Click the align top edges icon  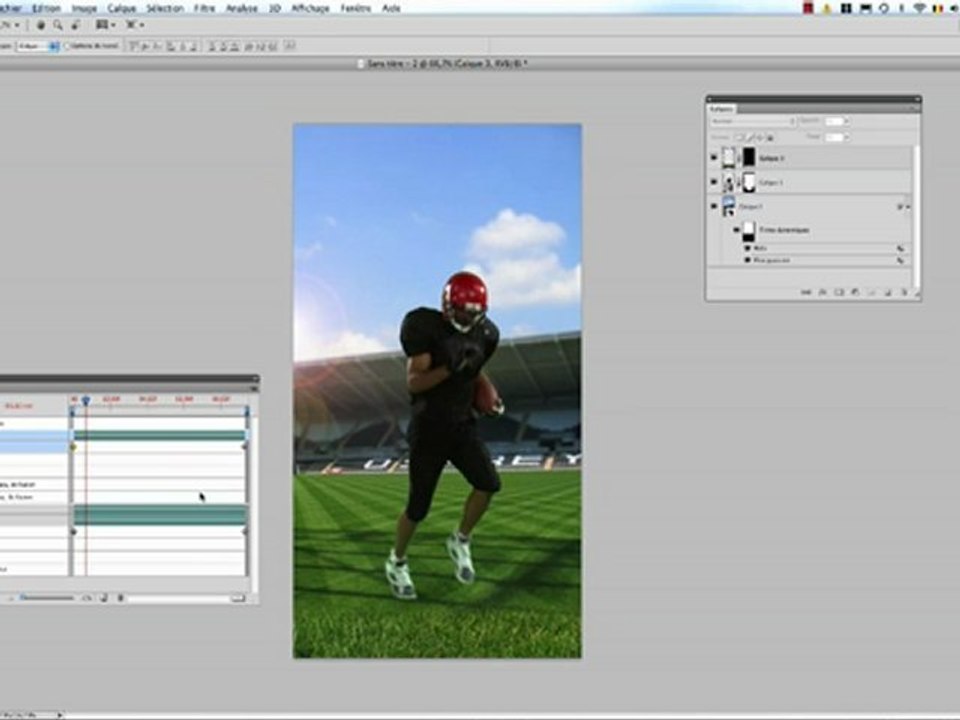[x=133, y=46]
